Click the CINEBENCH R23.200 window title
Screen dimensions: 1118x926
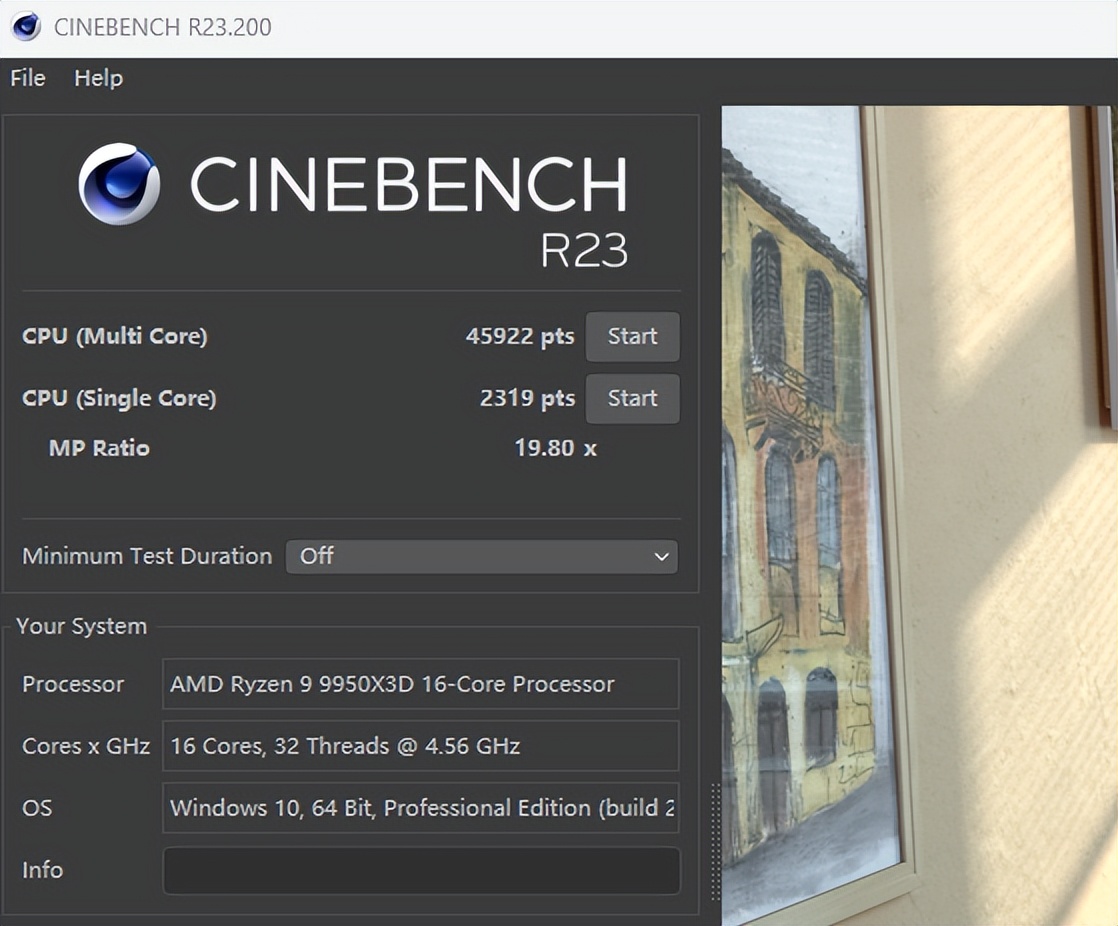(x=163, y=27)
